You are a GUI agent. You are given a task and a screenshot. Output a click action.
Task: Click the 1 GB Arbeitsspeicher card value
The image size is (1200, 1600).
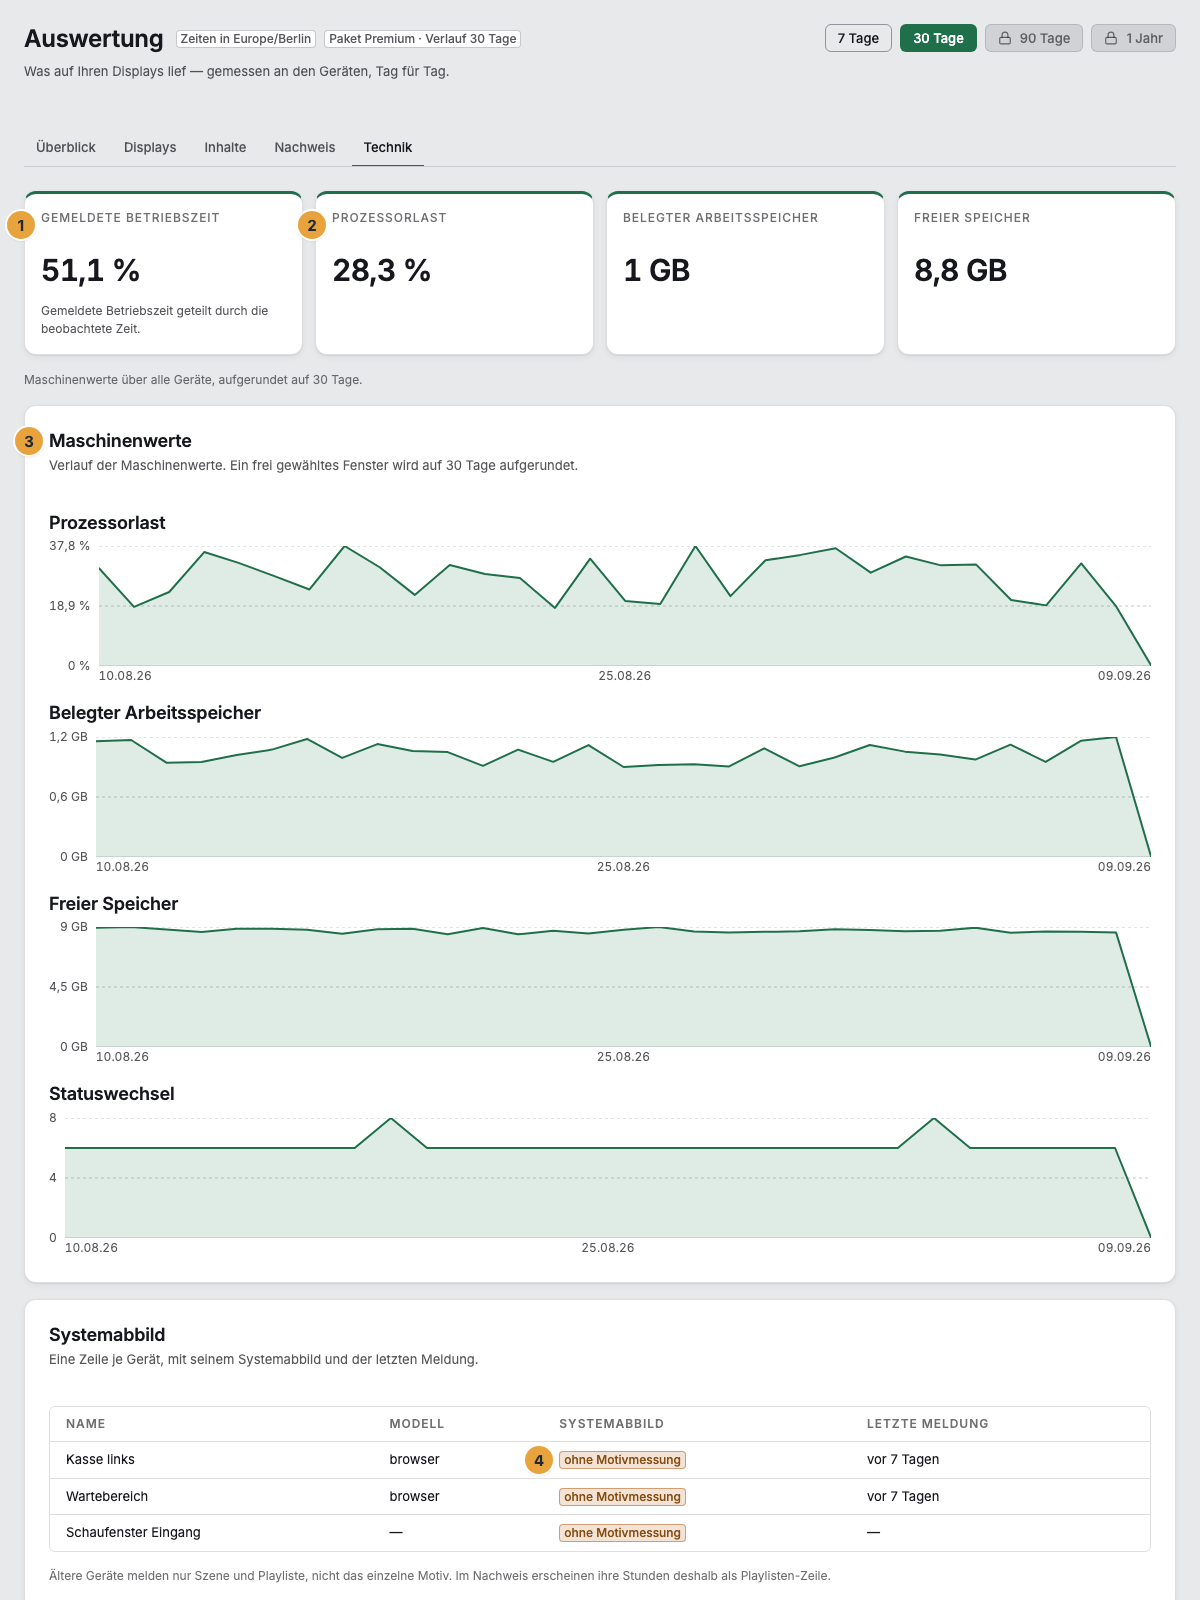tap(657, 270)
